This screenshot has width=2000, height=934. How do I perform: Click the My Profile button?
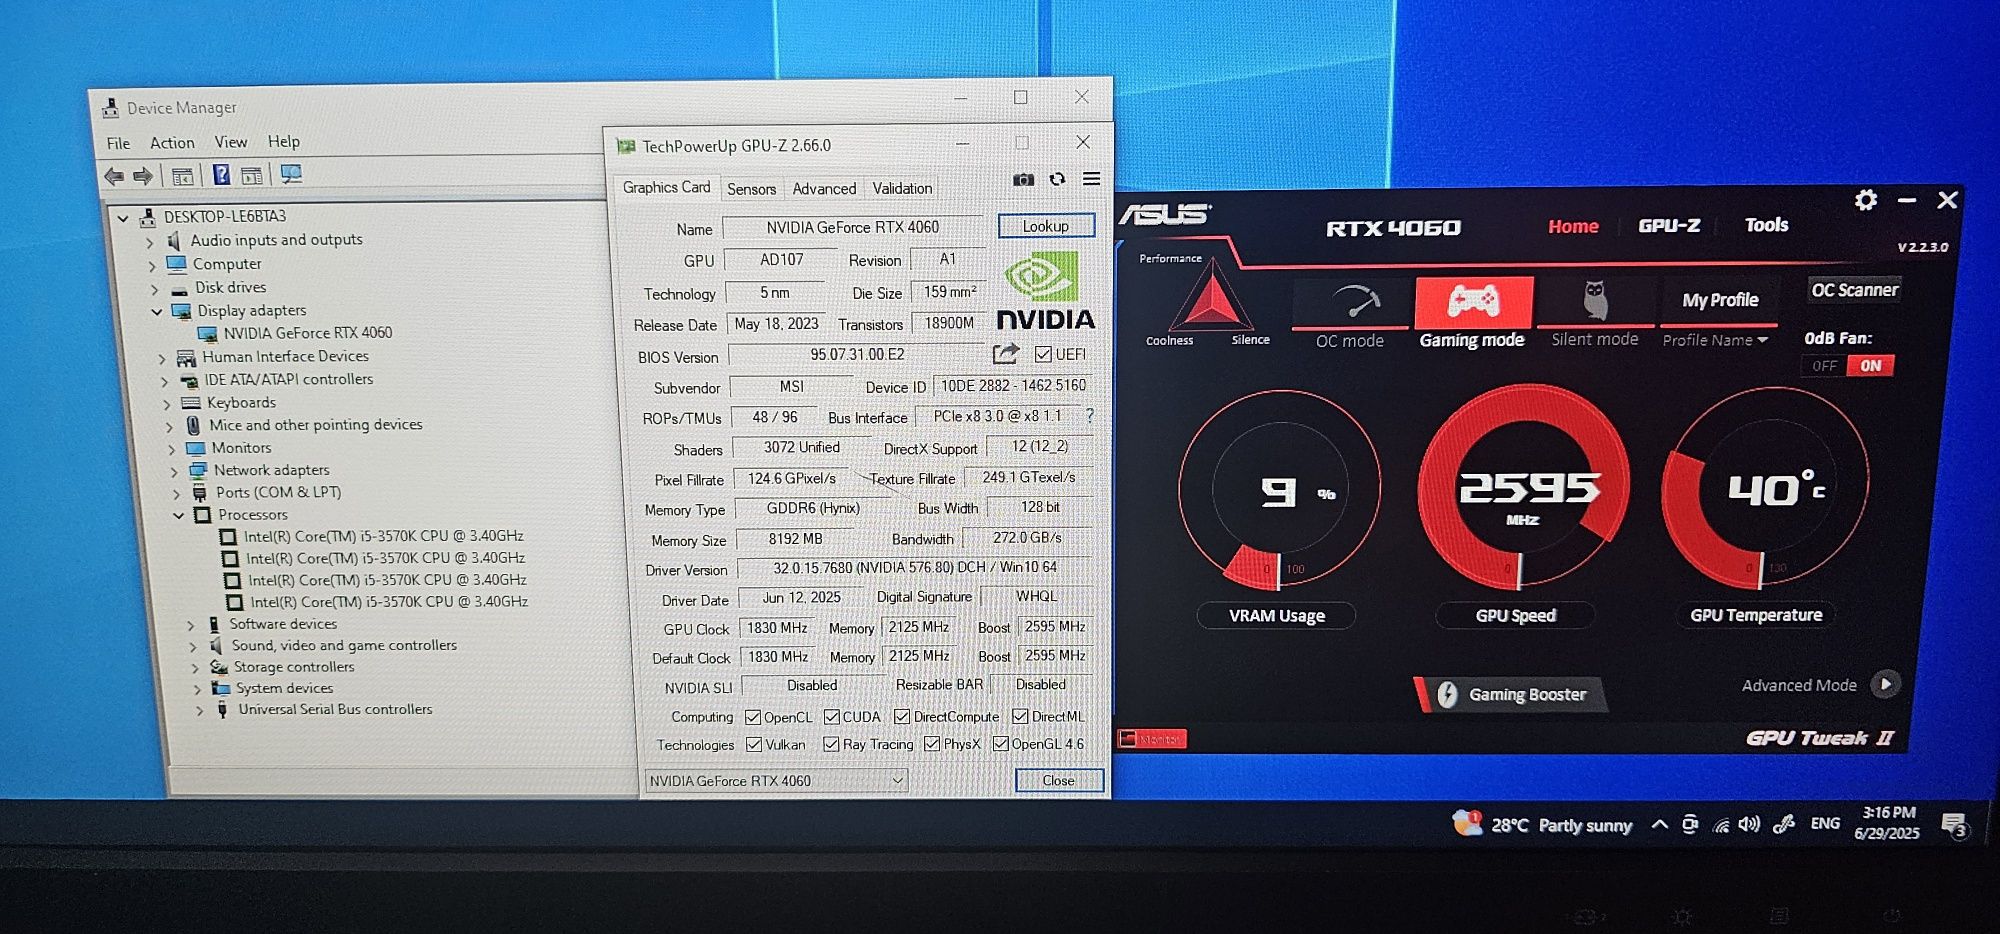click(x=1720, y=300)
